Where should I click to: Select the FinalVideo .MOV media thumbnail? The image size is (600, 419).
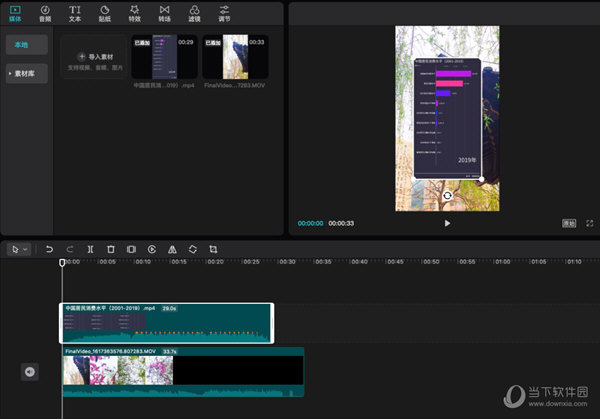click(x=235, y=58)
